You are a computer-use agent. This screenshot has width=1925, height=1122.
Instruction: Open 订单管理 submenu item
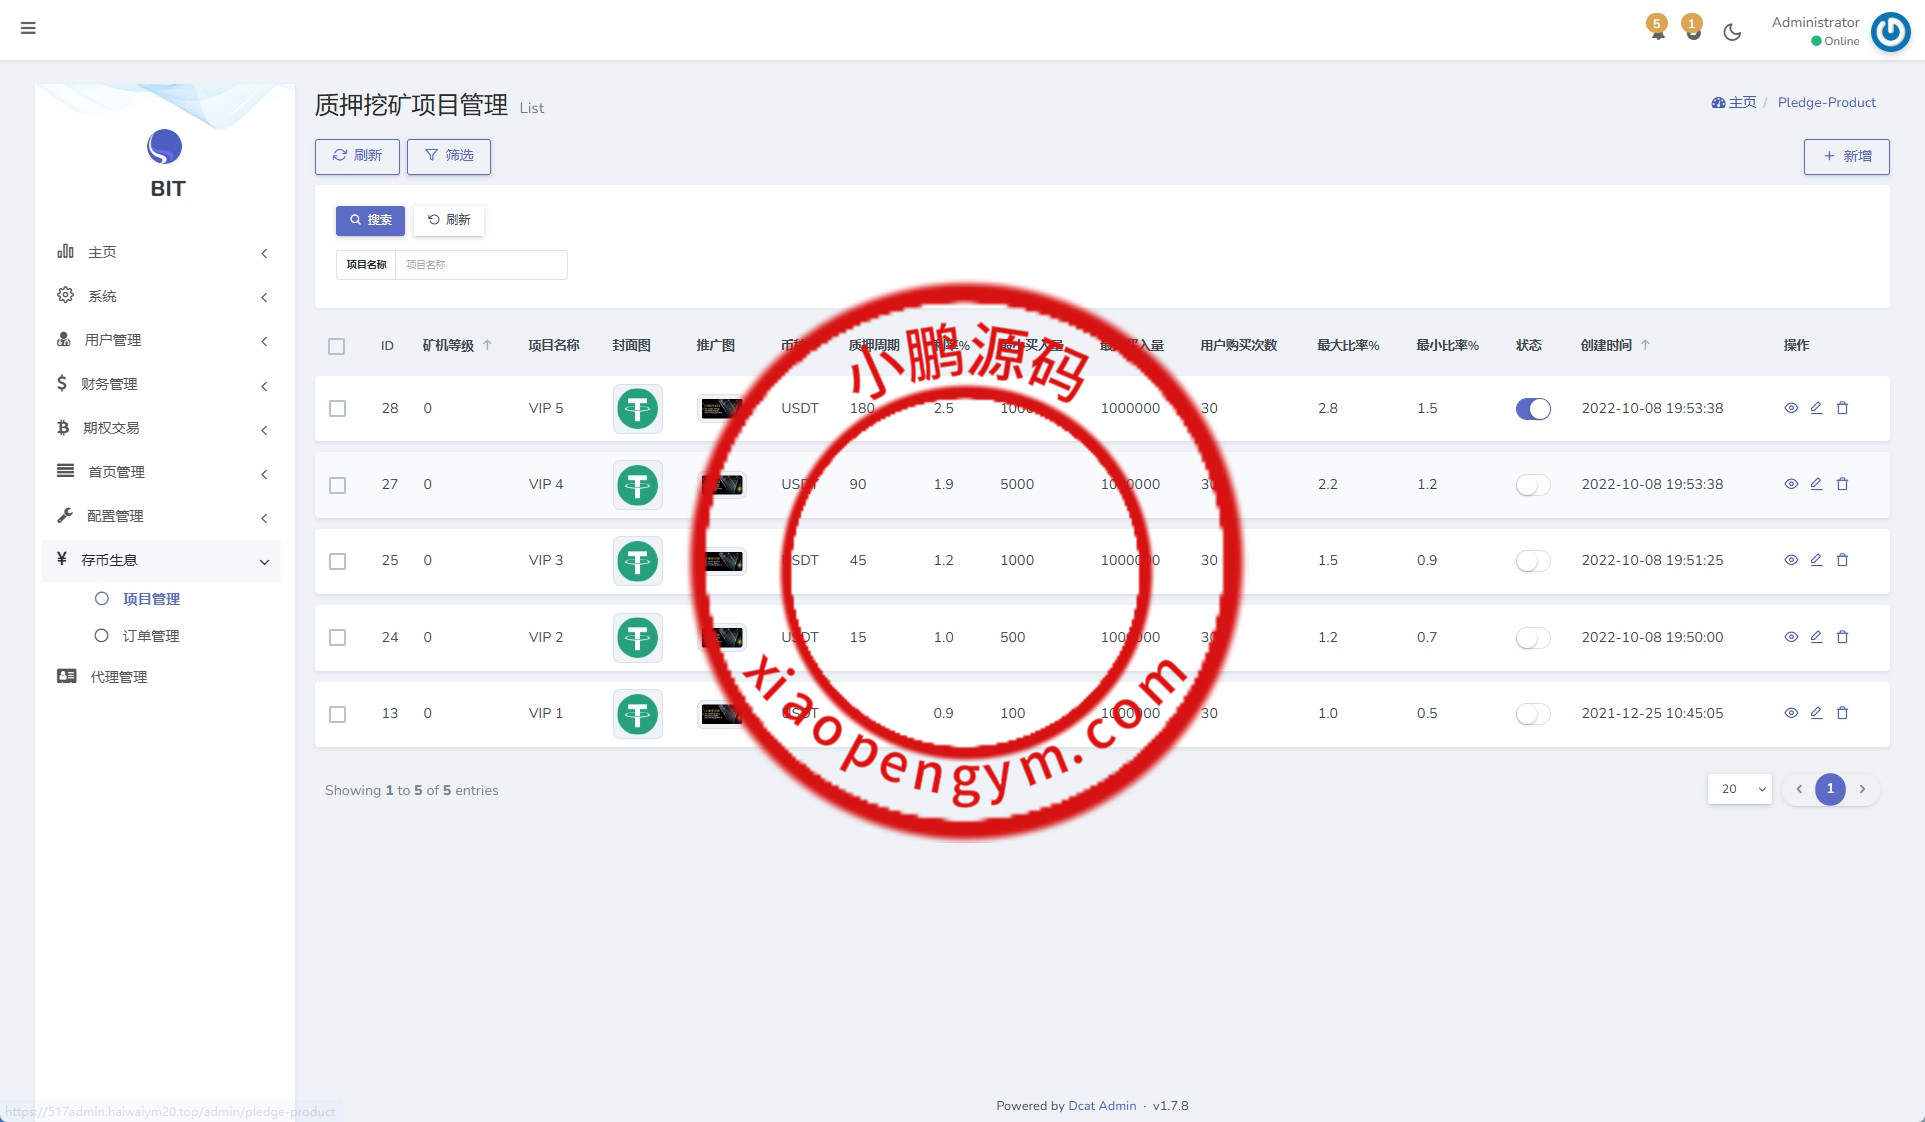[x=151, y=636]
